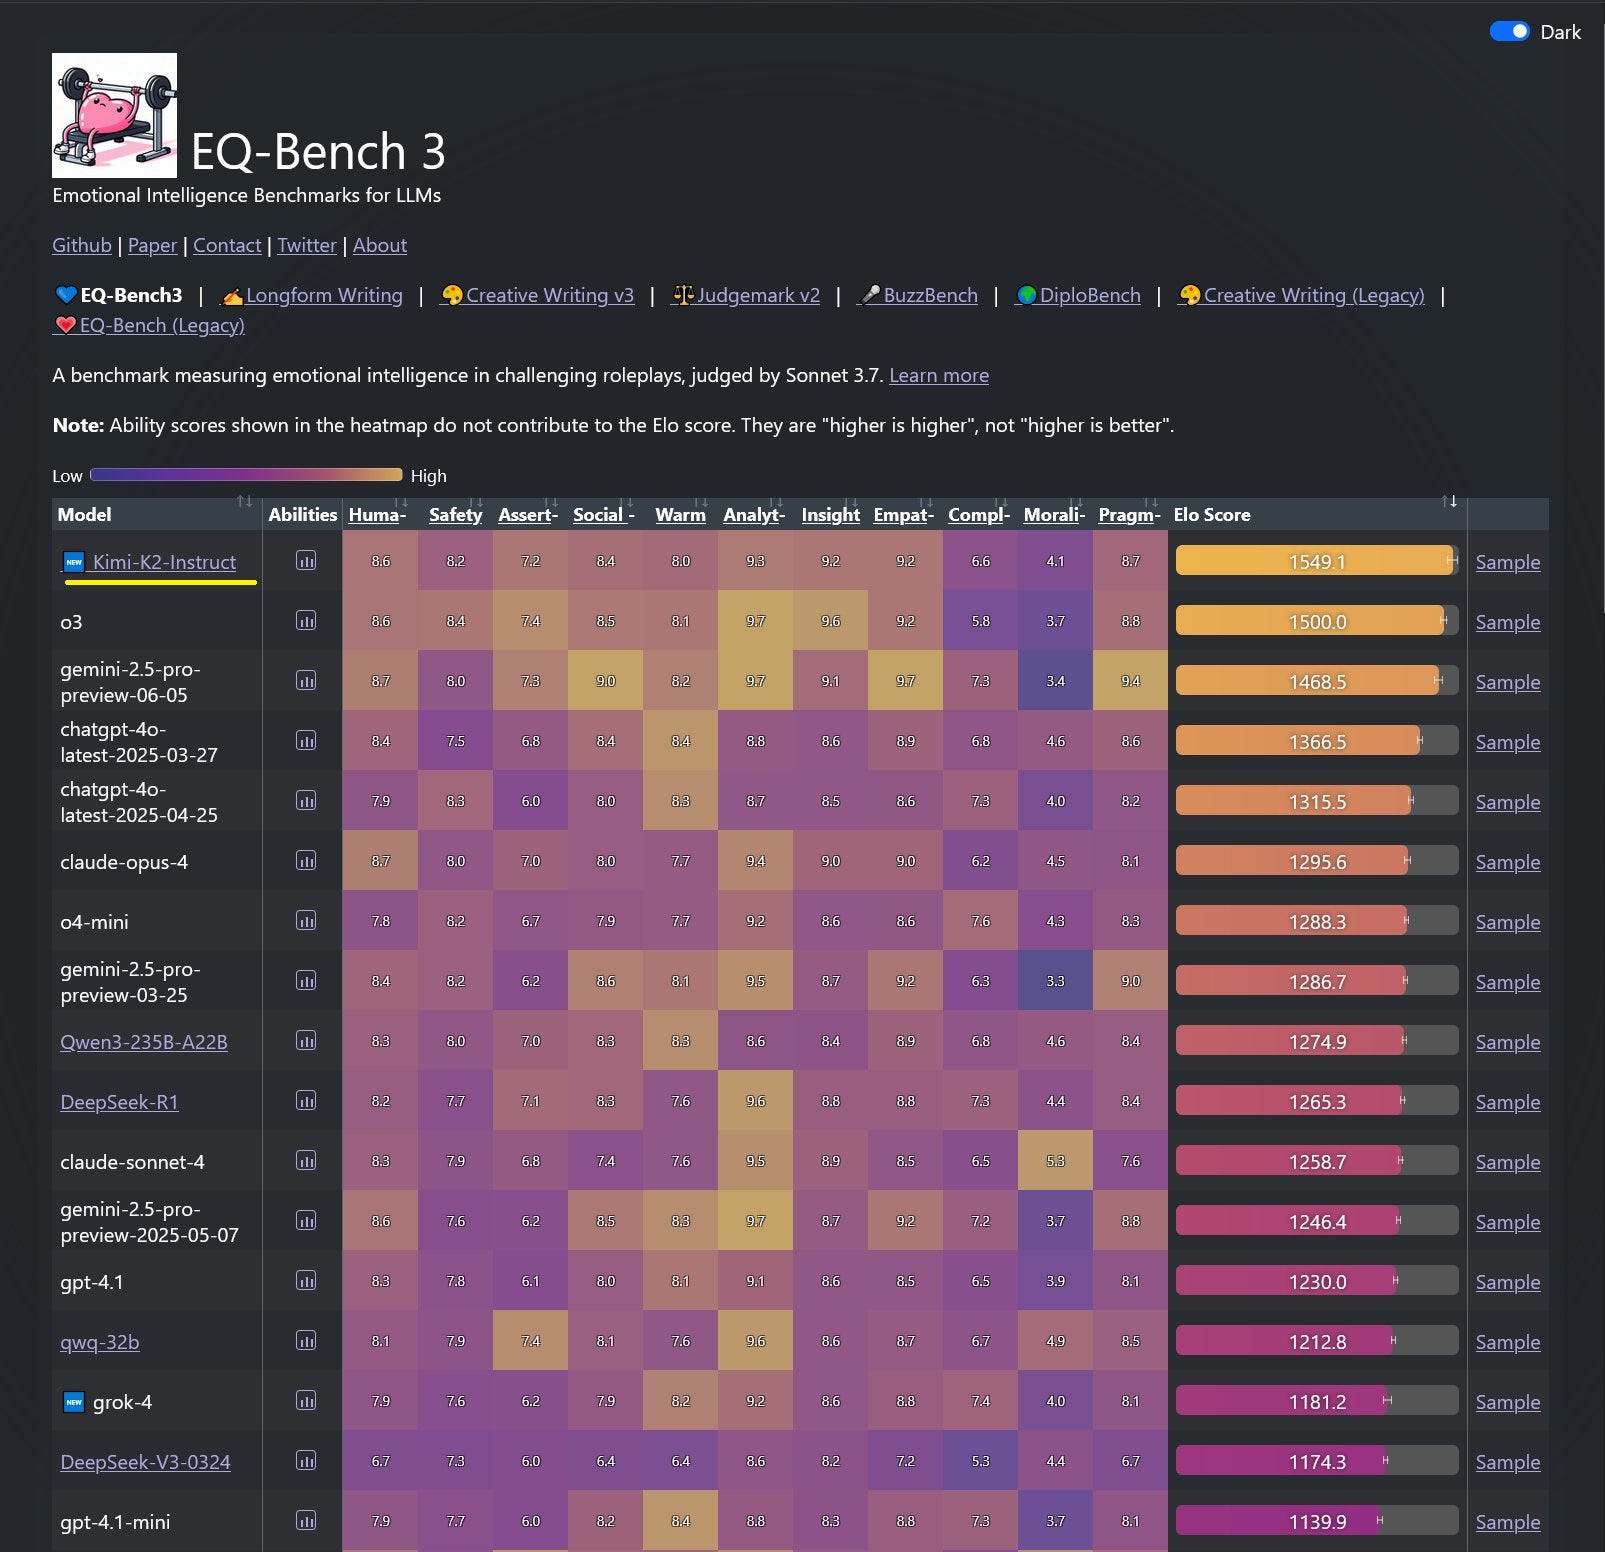Click the Low-High heatmap gradient legend

pos(246,475)
